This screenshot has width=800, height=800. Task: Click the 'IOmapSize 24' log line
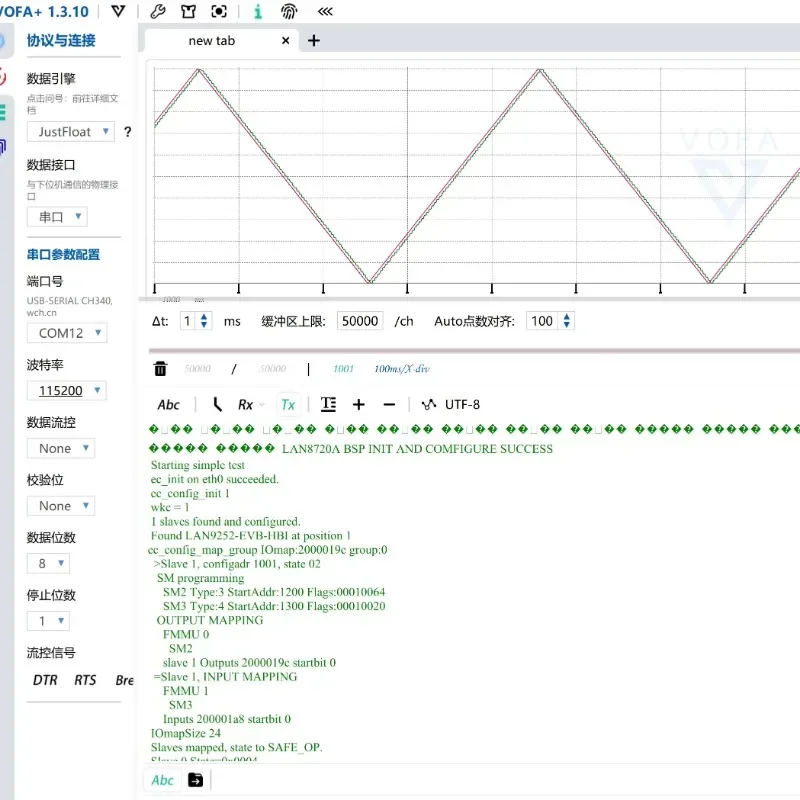(186, 733)
